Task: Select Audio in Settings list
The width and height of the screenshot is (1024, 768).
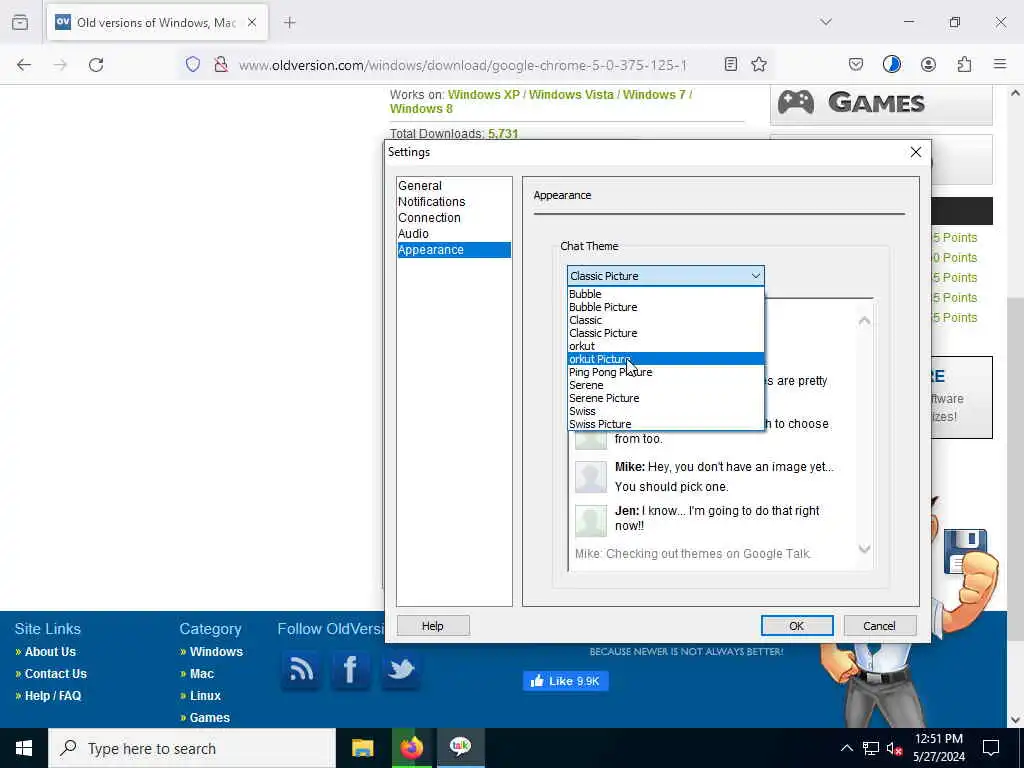Action: coord(454,234)
